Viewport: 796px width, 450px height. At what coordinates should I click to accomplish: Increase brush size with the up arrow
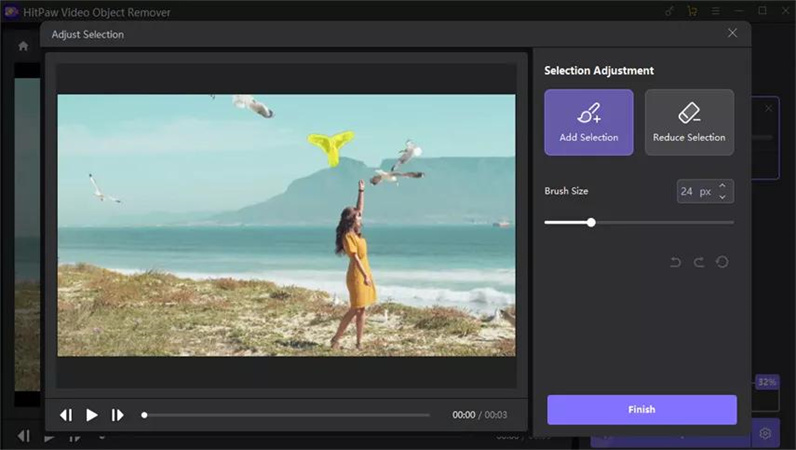pos(723,185)
